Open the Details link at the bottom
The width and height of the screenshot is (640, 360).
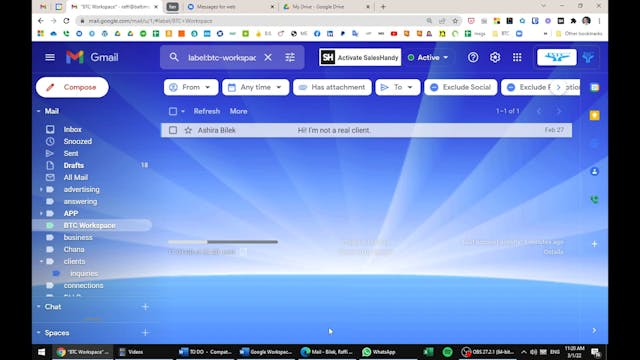point(553,252)
